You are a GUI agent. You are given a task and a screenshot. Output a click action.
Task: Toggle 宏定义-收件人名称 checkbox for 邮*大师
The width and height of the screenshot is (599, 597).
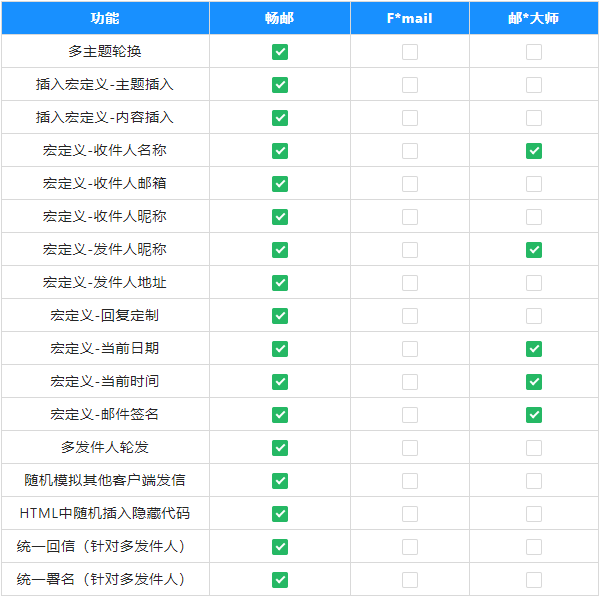[534, 151]
